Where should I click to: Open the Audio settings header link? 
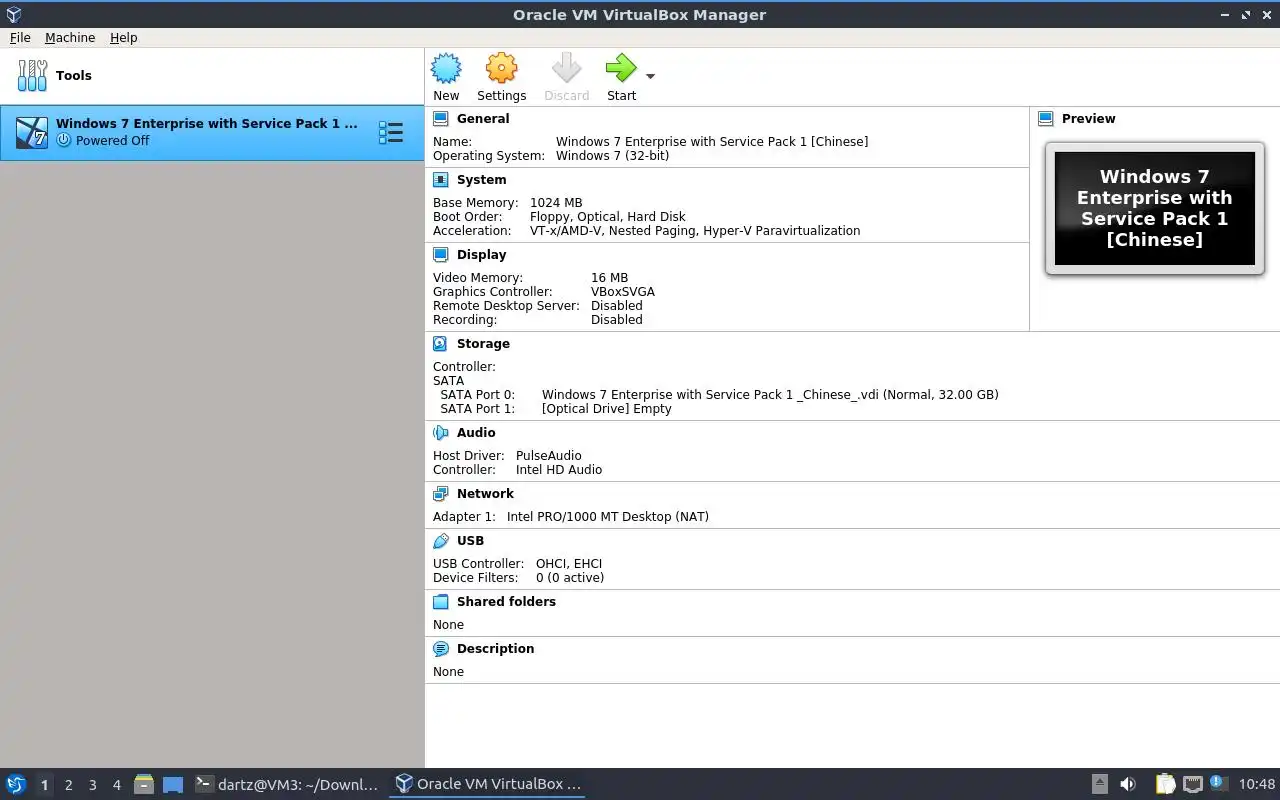pos(476,433)
